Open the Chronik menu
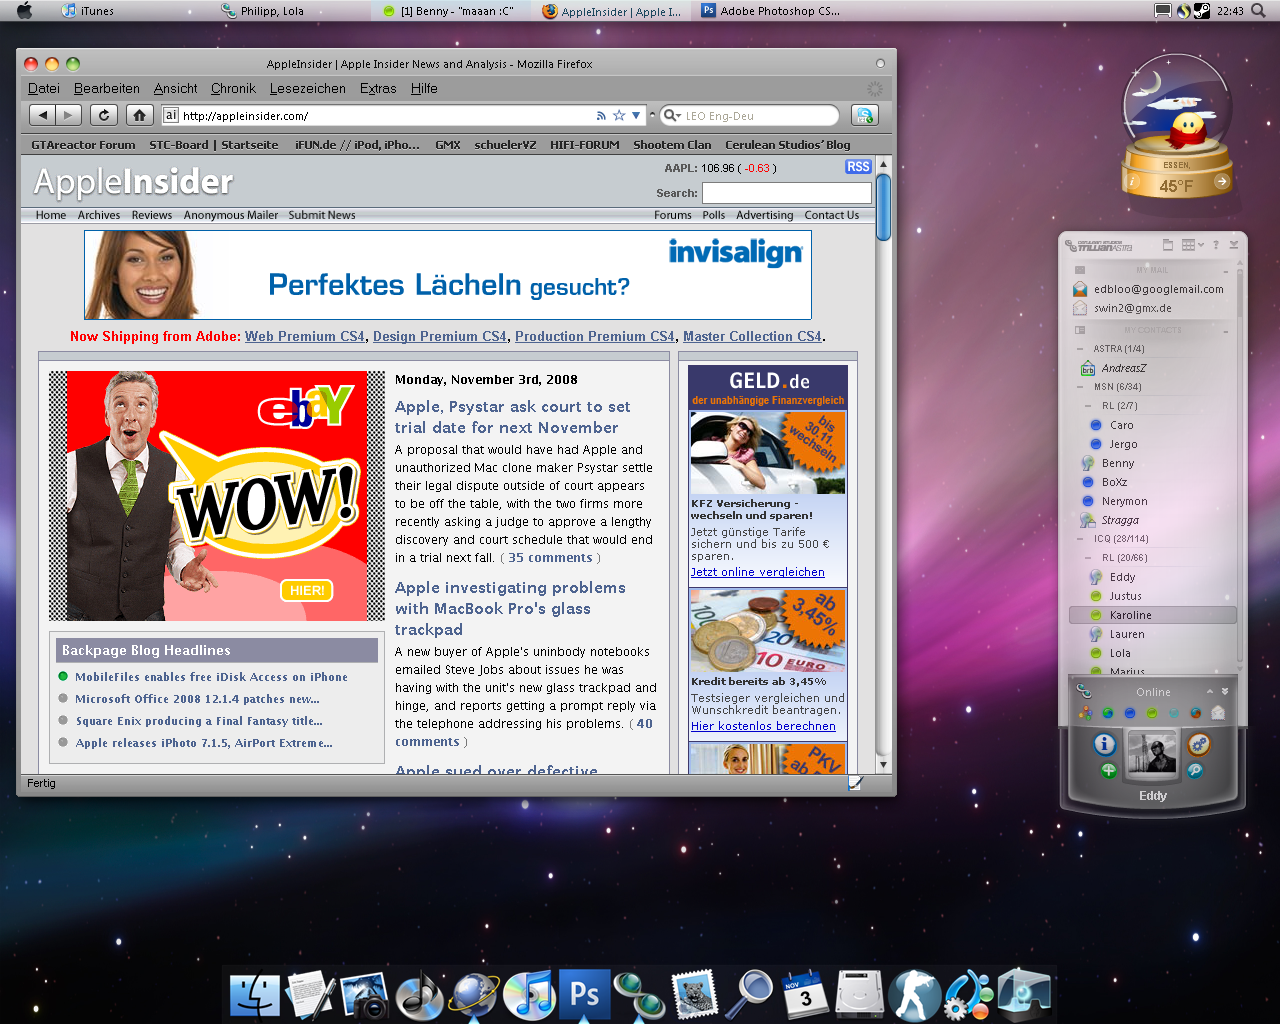Image resolution: width=1280 pixels, height=1024 pixels. (233, 88)
